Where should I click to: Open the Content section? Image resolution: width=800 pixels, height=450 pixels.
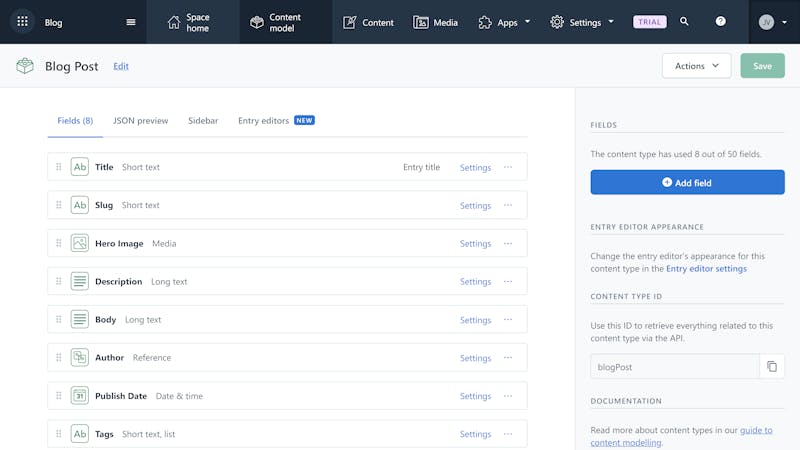click(368, 22)
